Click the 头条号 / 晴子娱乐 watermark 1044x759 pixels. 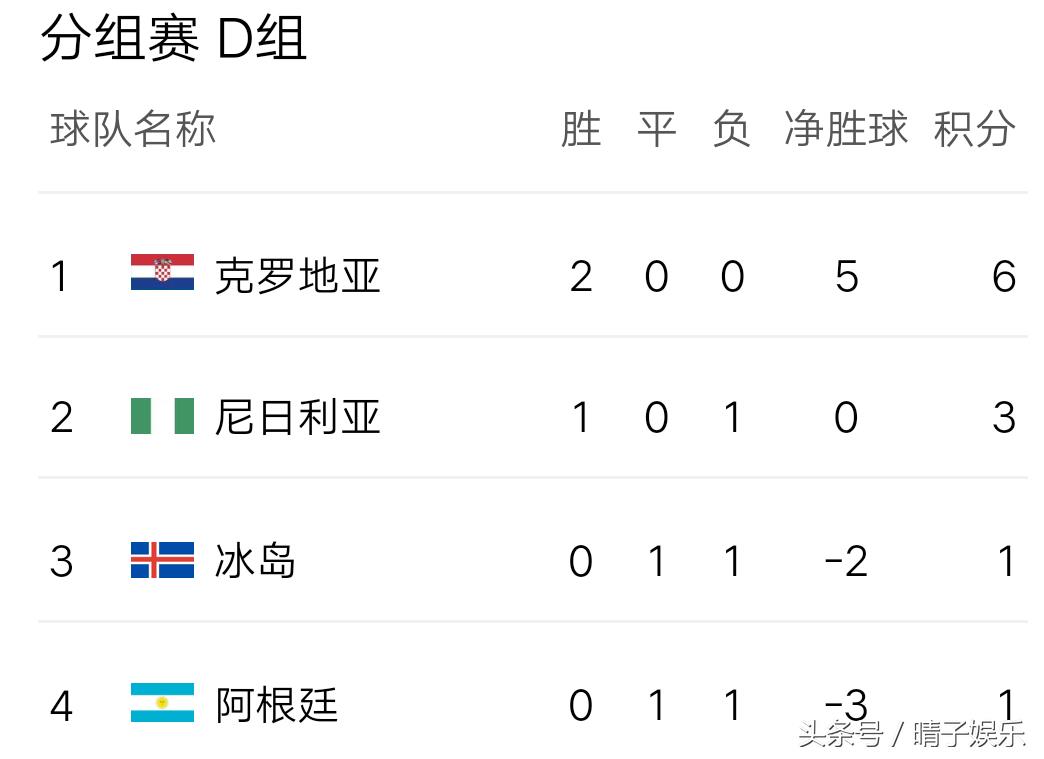(912, 736)
